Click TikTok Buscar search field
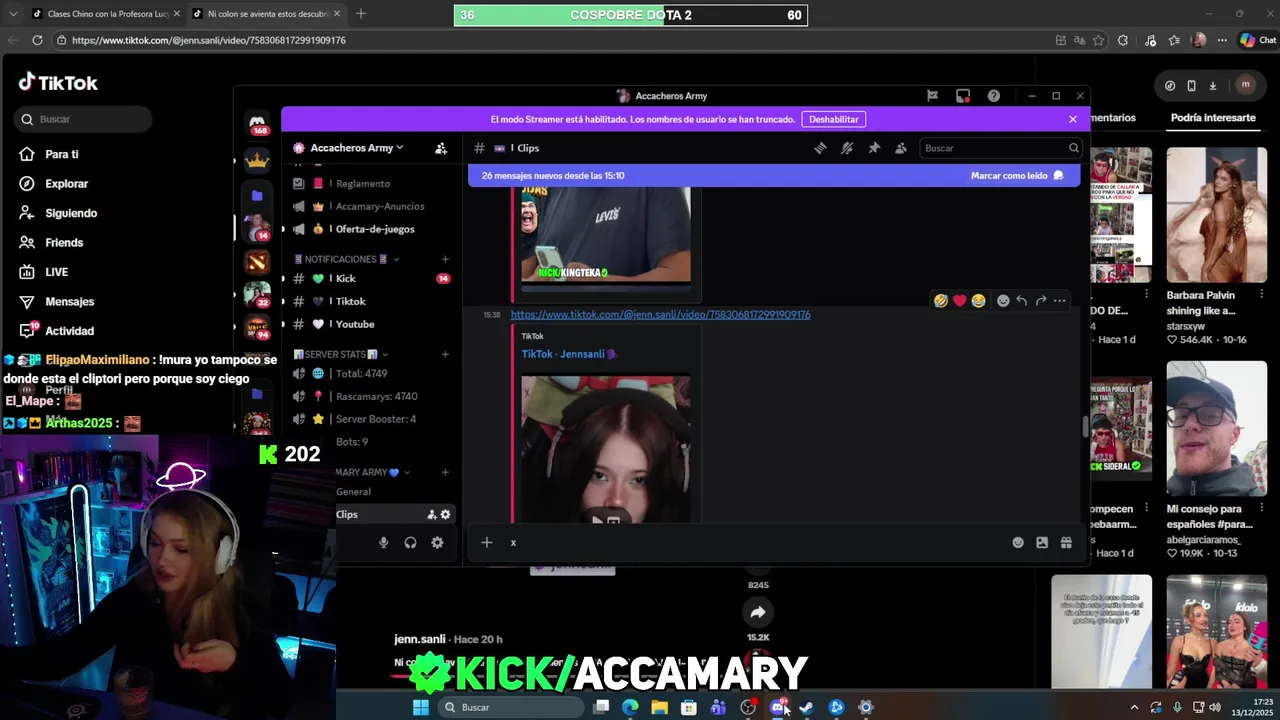 point(83,119)
